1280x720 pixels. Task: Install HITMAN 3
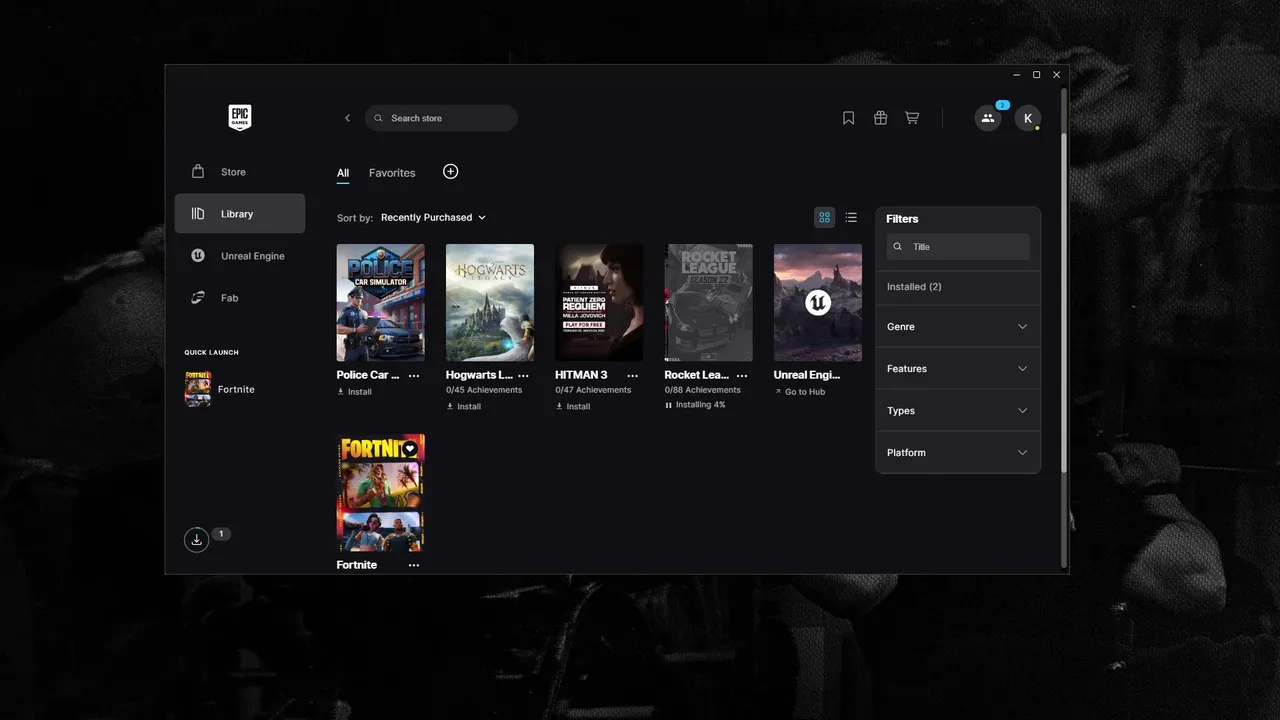pos(573,407)
